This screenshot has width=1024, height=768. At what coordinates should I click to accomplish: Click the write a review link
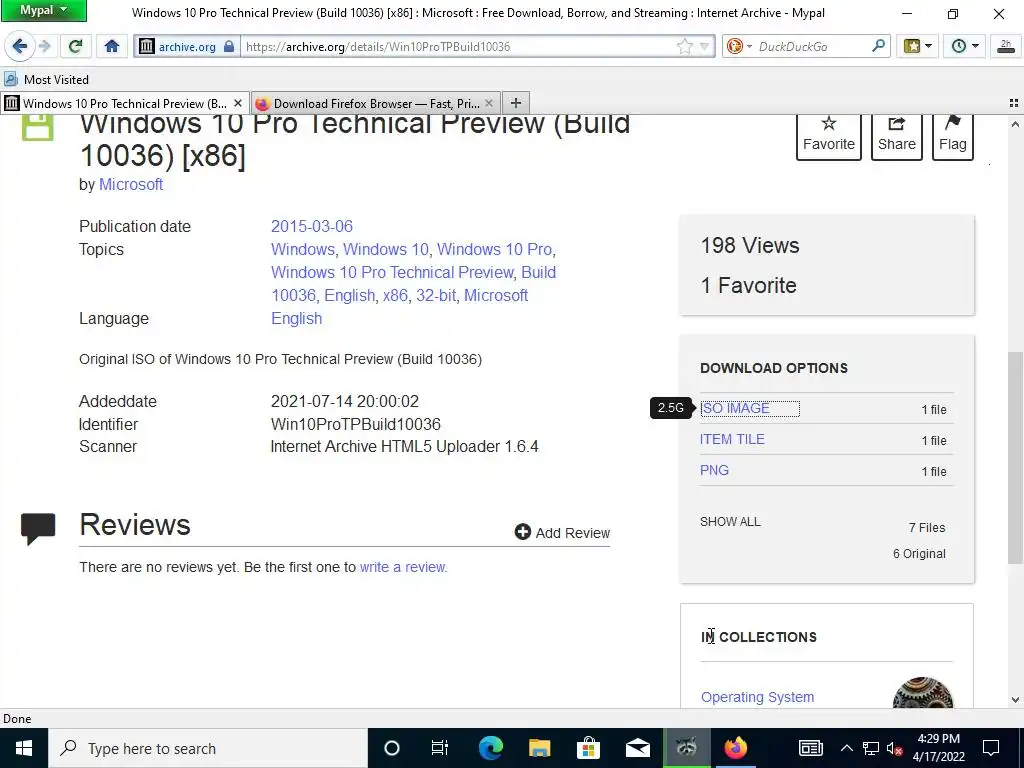[x=404, y=567]
